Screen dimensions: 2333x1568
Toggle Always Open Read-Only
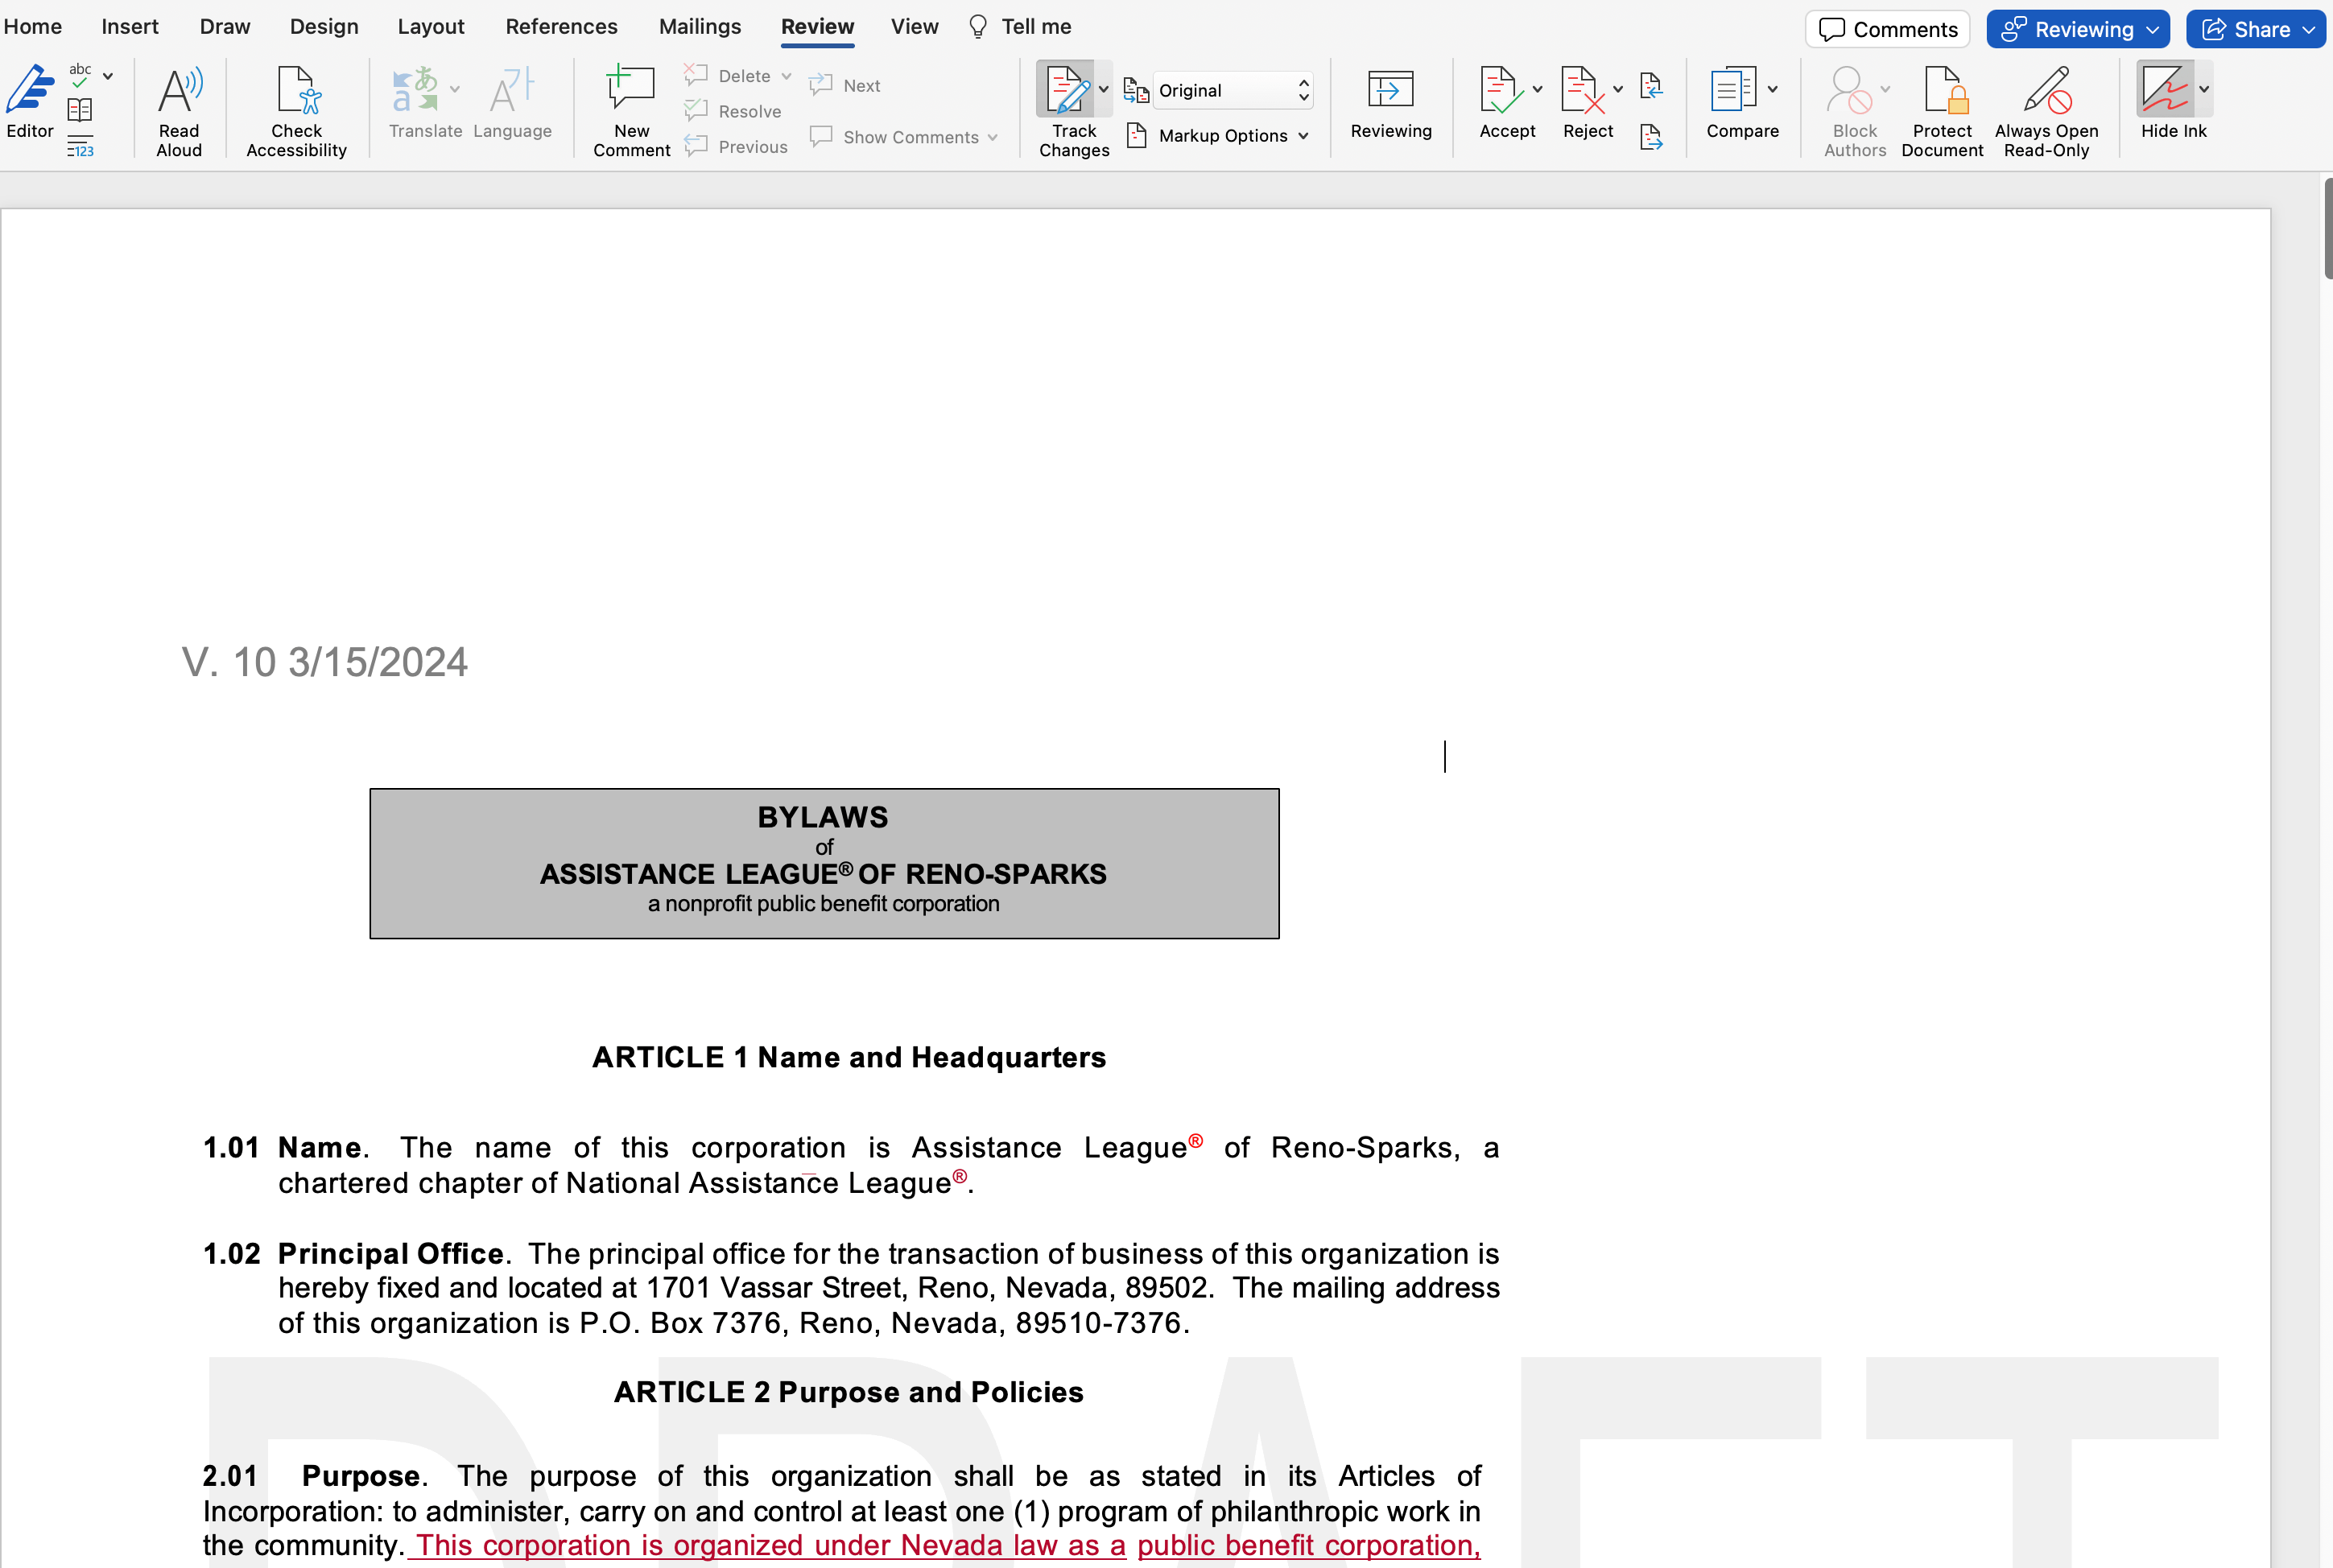(x=2046, y=92)
